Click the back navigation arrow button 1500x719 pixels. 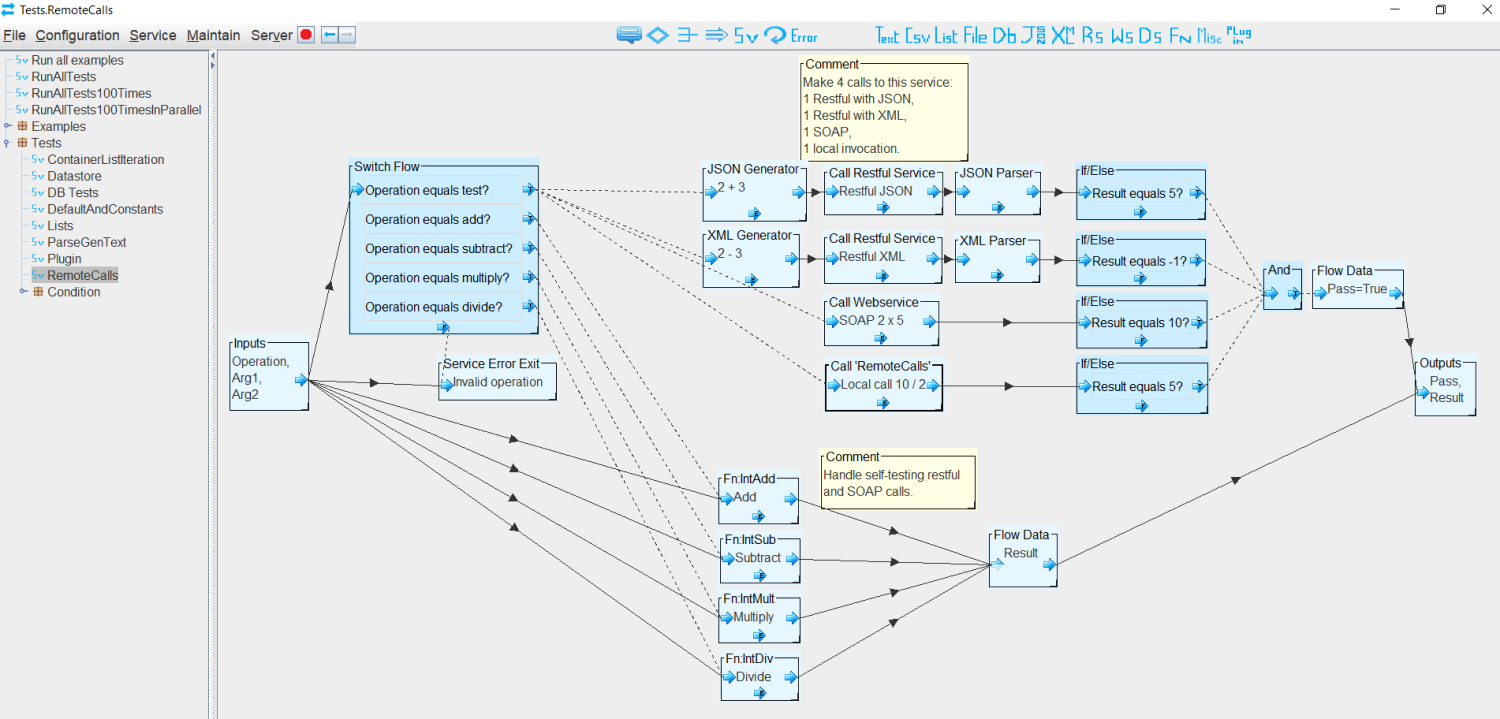coord(329,35)
